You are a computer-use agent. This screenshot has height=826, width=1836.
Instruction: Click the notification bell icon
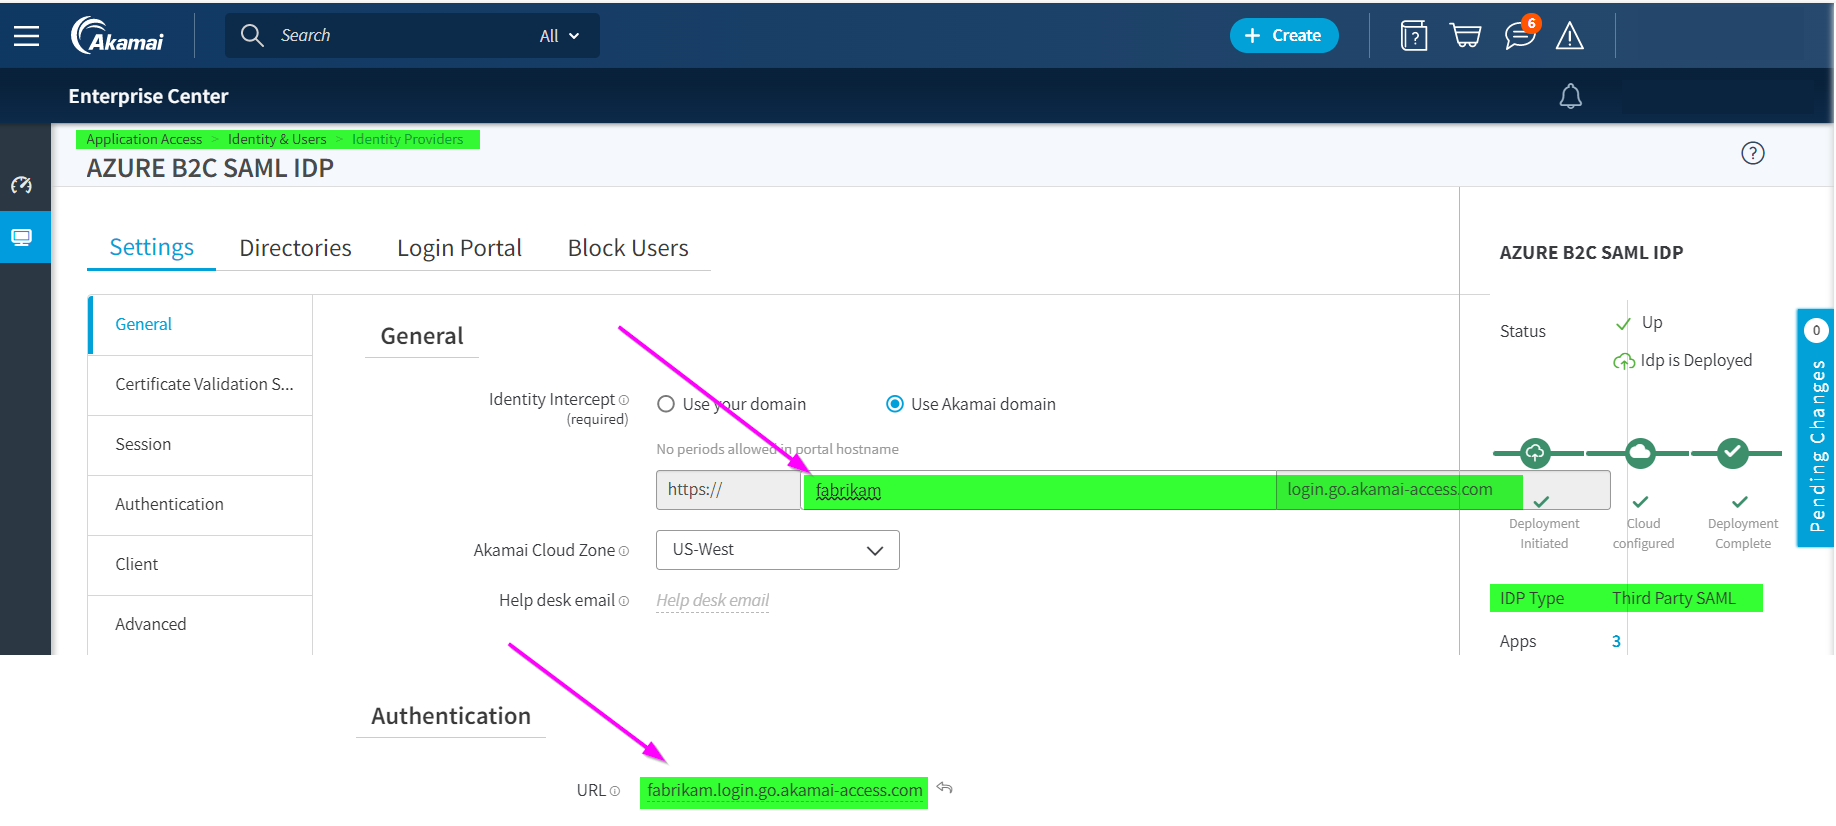pyautogui.click(x=1571, y=96)
